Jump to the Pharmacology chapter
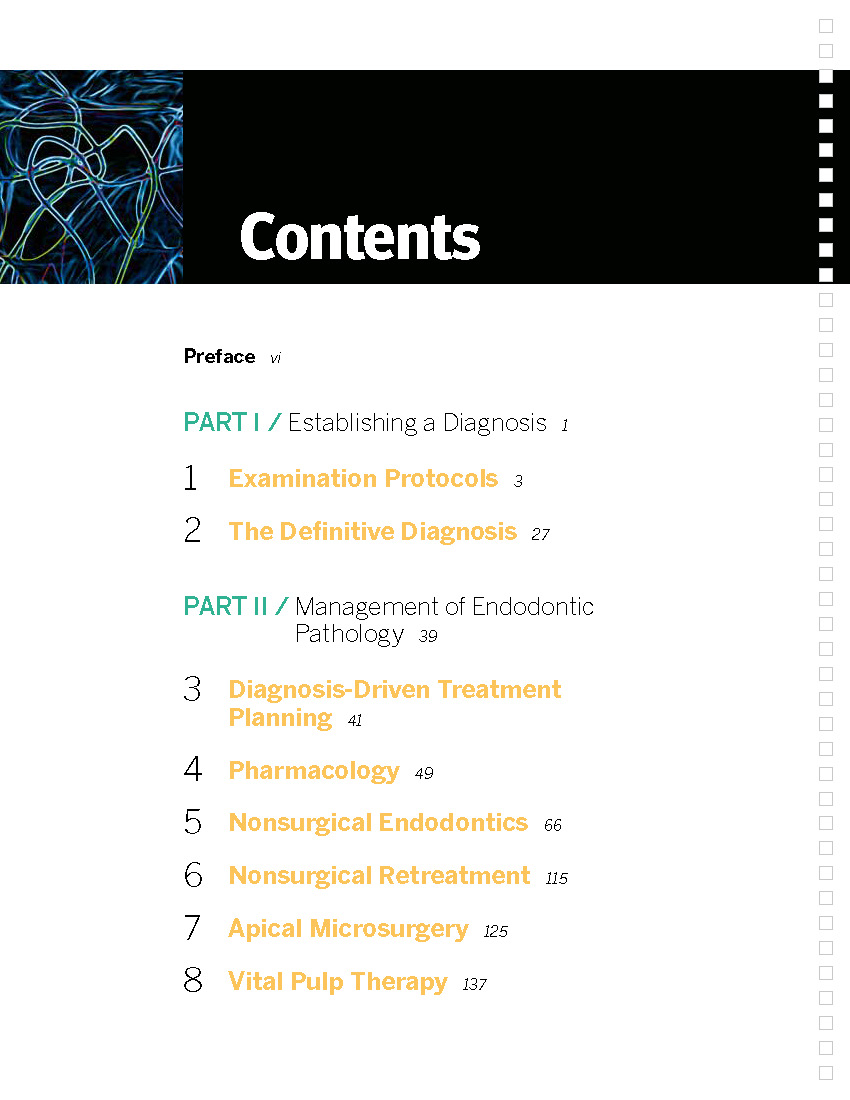This screenshot has width=850, height=1100. pos(314,771)
